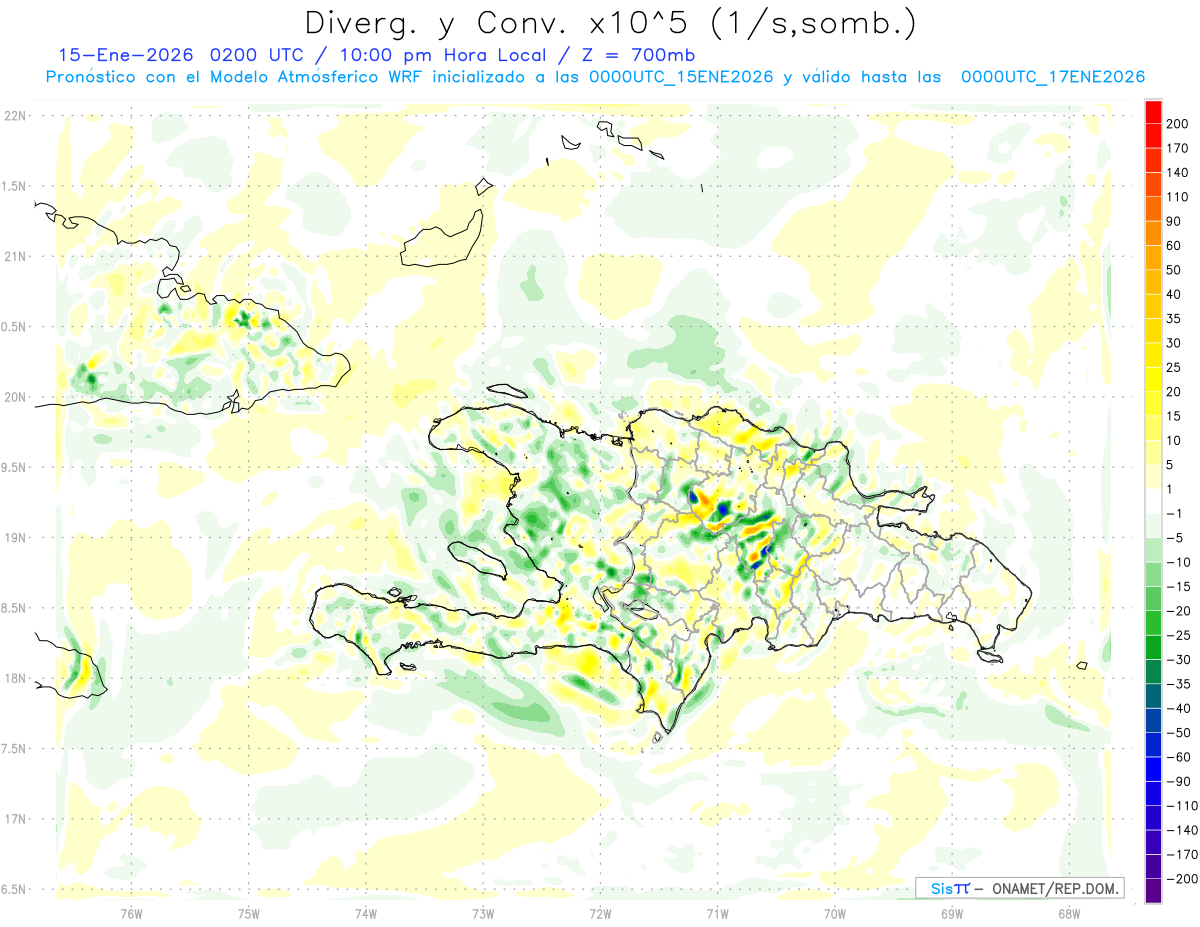Click the '0000UTC_15ENE2026' initialization time text

click(682, 77)
